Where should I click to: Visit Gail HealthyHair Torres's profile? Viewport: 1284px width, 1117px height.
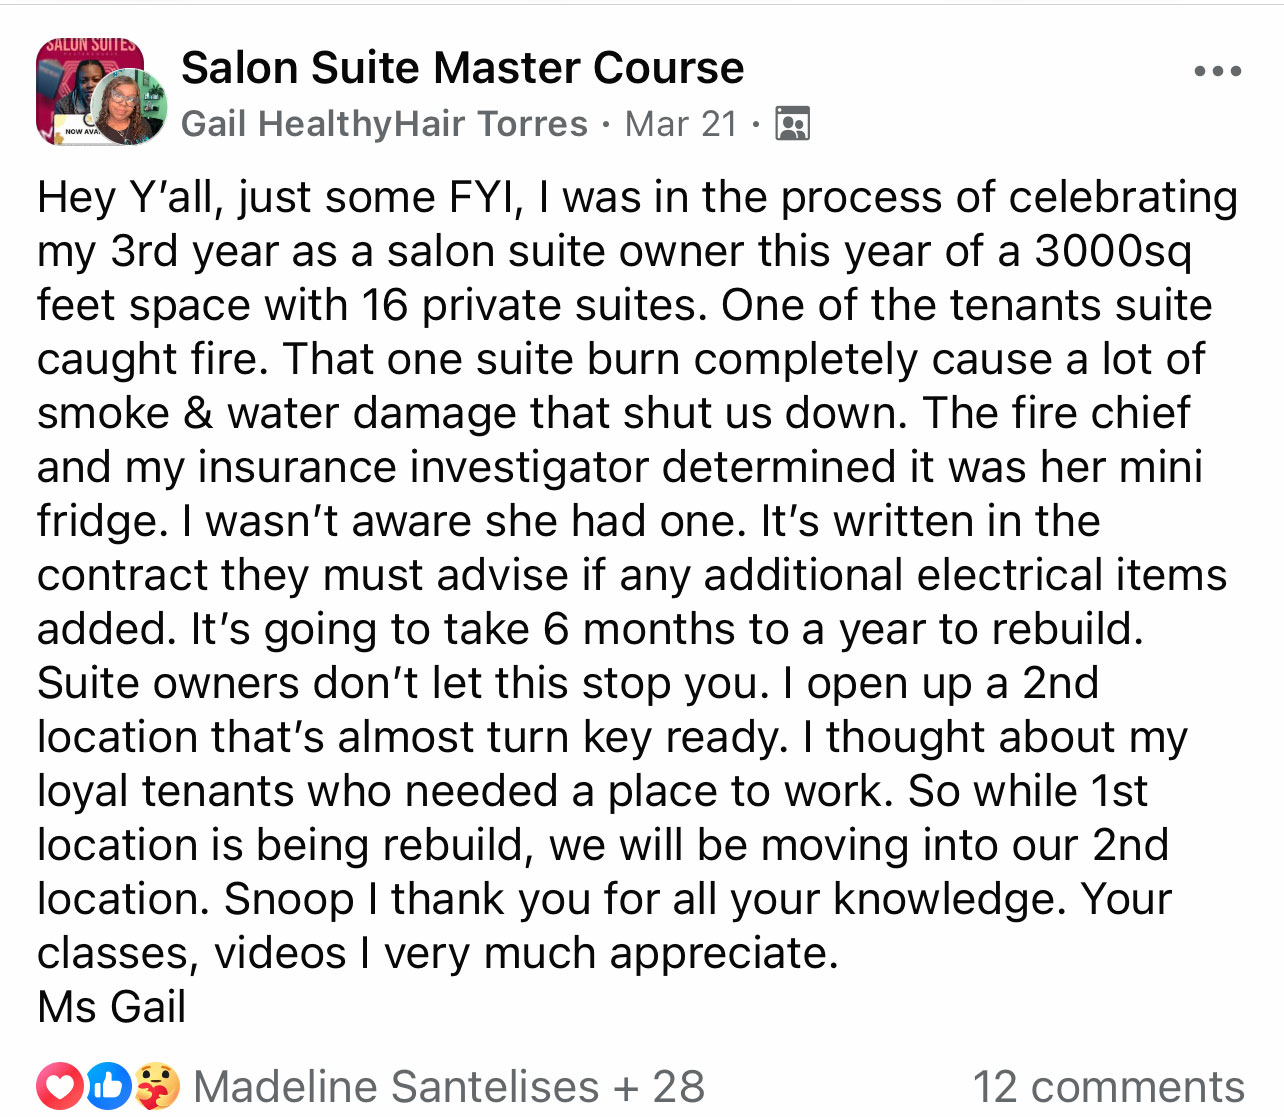384,124
